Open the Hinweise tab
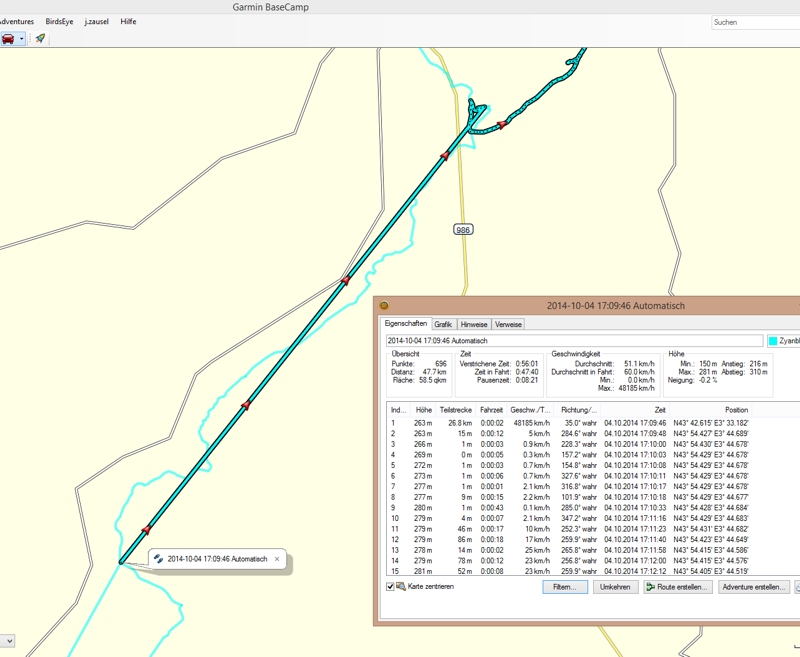The image size is (800, 657). pos(474,324)
